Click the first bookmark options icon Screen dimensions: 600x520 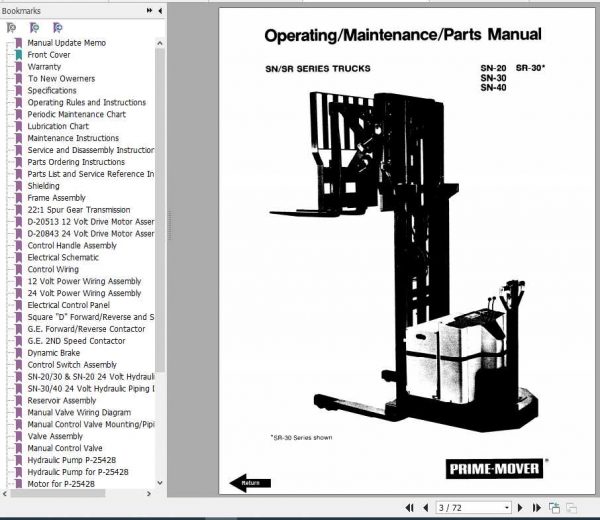click(11, 28)
